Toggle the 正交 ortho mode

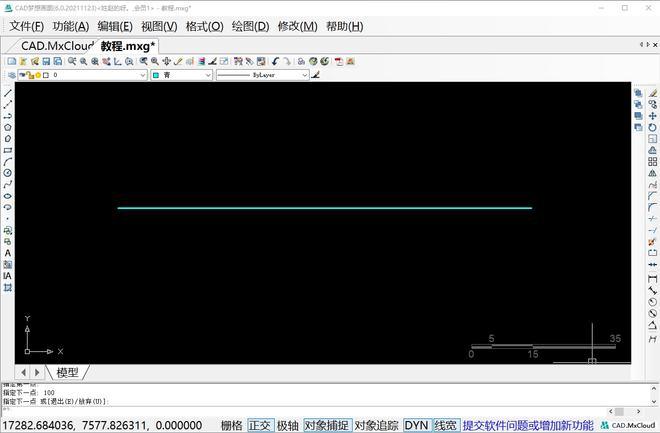pyautogui.click(x=260, y=425)
